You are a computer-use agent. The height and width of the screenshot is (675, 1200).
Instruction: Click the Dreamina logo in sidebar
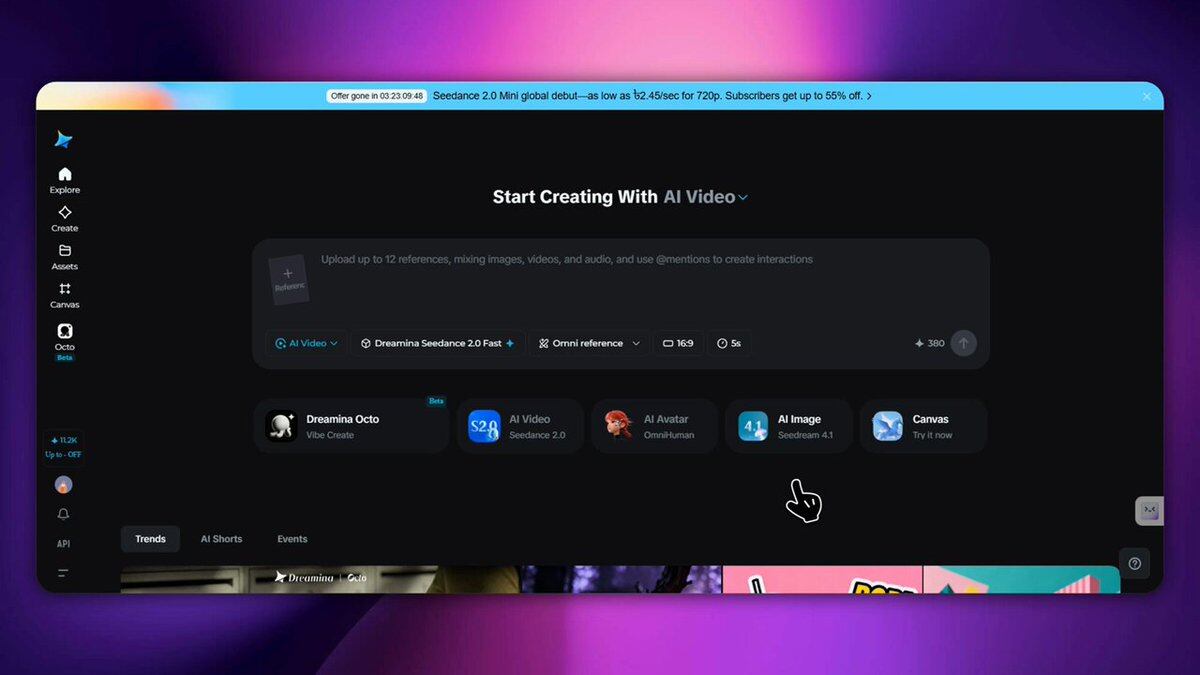pyautogui.click(x=64, y=139)
